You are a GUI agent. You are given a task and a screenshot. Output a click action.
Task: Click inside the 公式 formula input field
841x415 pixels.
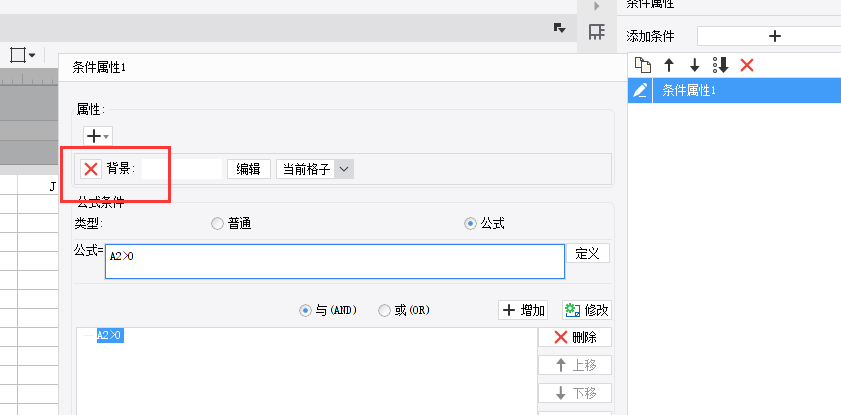coord(334,261)
